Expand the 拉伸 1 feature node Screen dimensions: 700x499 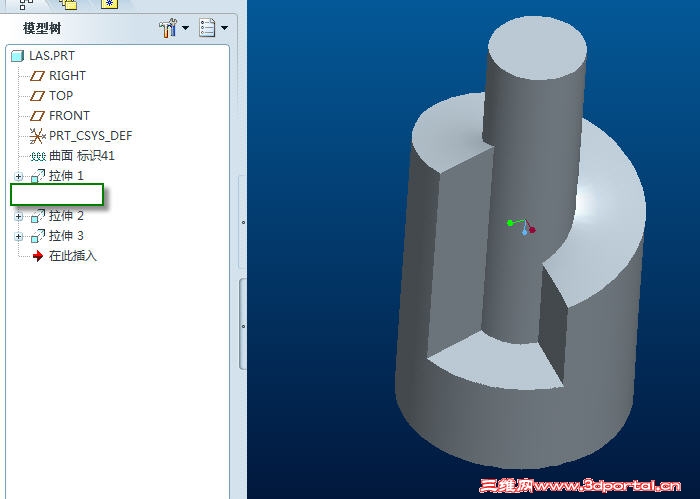pyautogui.click(x=18, y=176)
